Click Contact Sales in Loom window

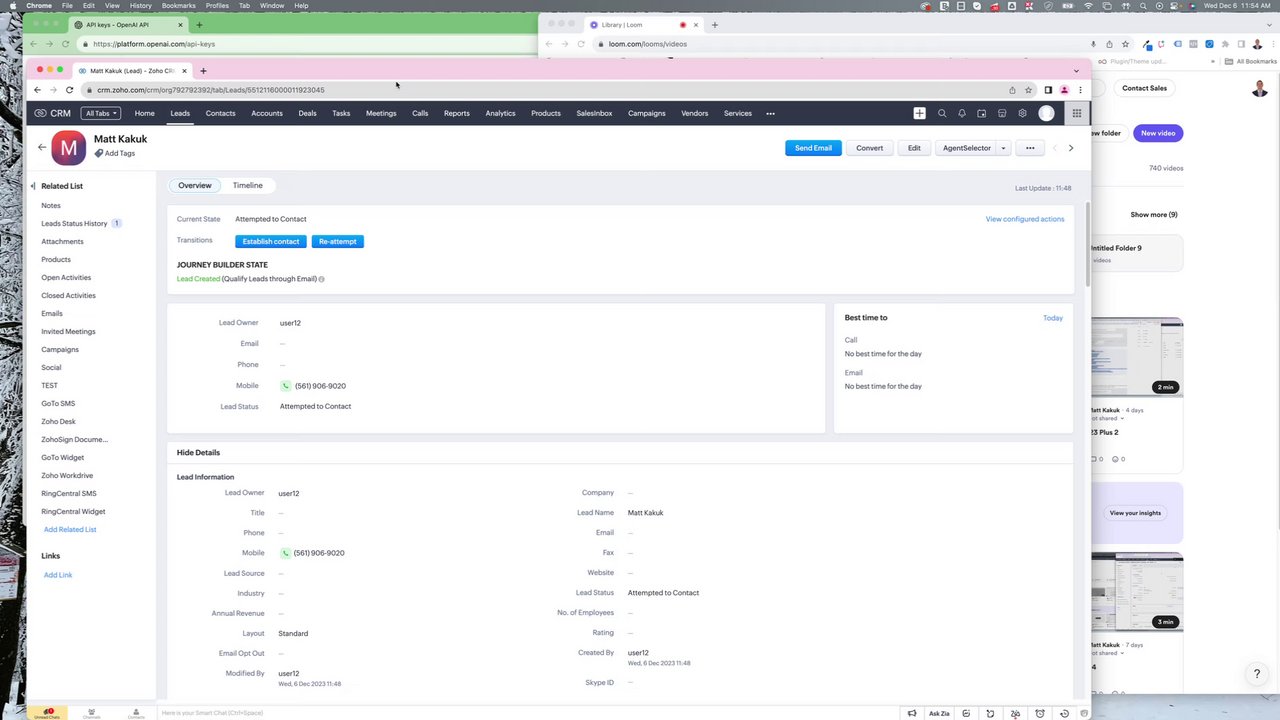click(1144, 88)
